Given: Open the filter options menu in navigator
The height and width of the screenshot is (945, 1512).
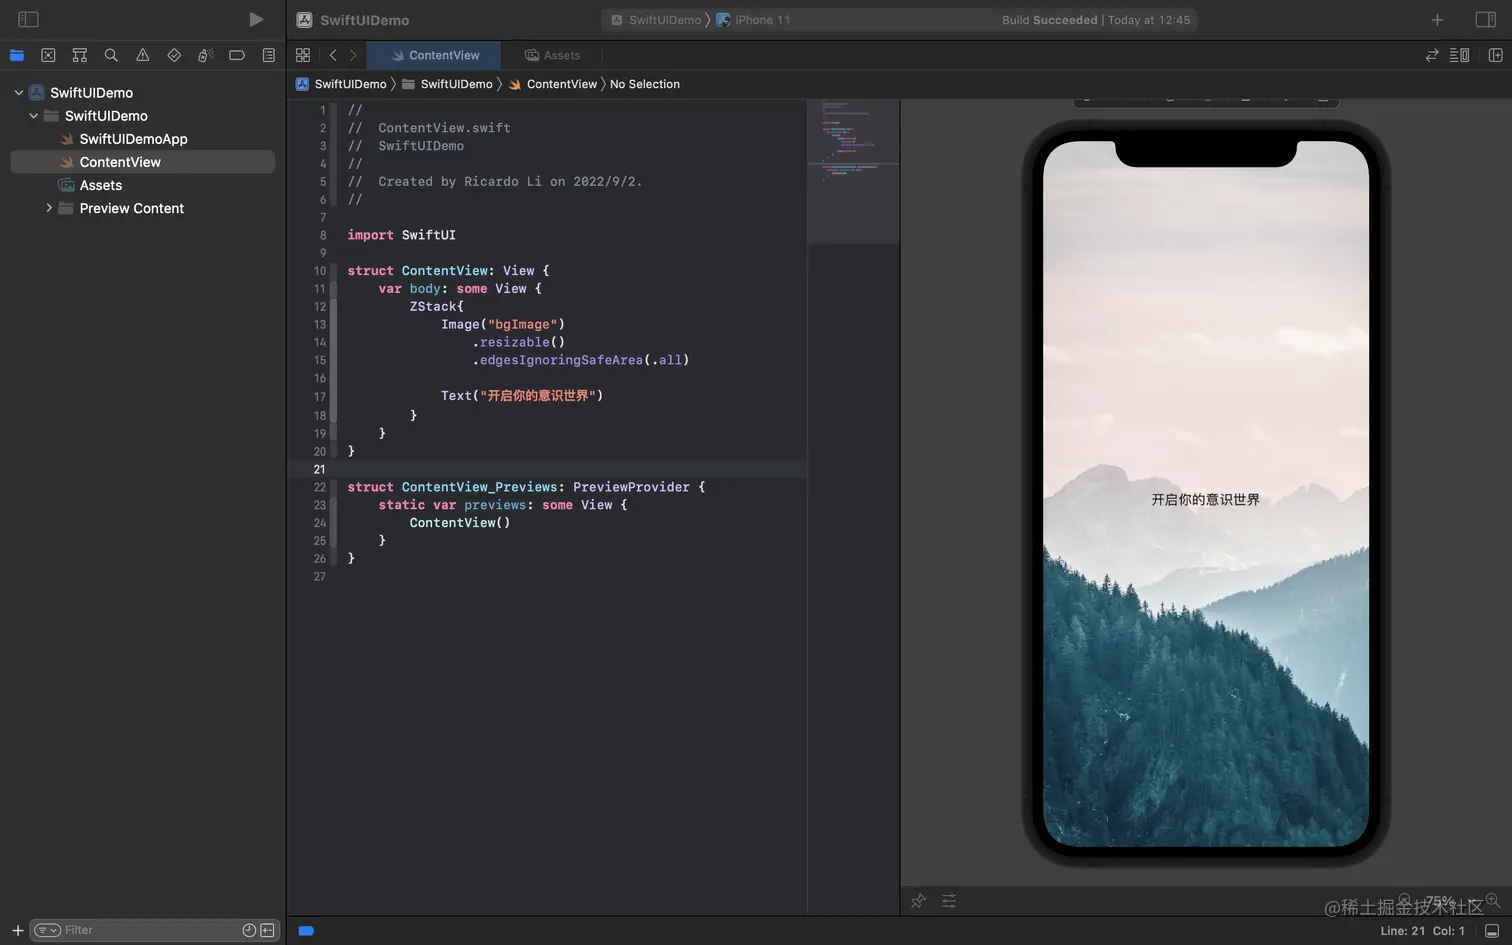Looking at the screenshot, I should [47, 930].
